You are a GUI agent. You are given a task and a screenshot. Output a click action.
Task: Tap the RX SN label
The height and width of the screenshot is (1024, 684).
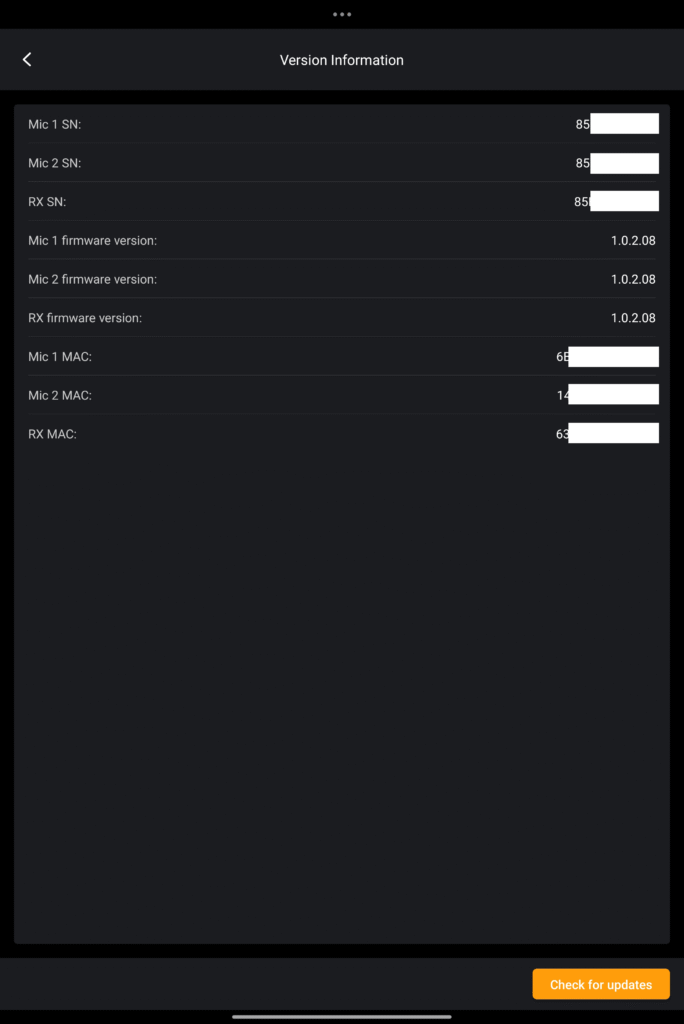(x=47, y=202)
